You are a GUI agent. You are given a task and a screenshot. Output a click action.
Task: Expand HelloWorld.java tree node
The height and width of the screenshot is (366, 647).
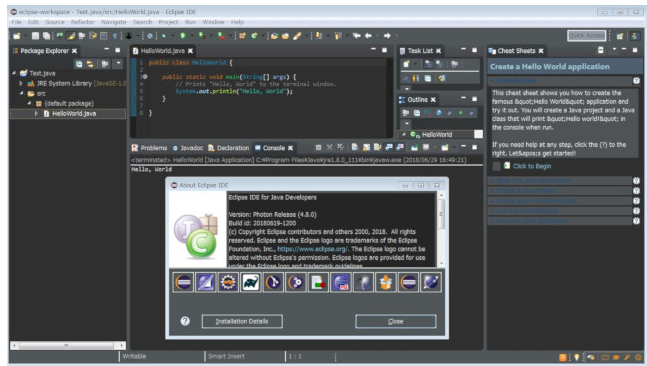(36, 113)
